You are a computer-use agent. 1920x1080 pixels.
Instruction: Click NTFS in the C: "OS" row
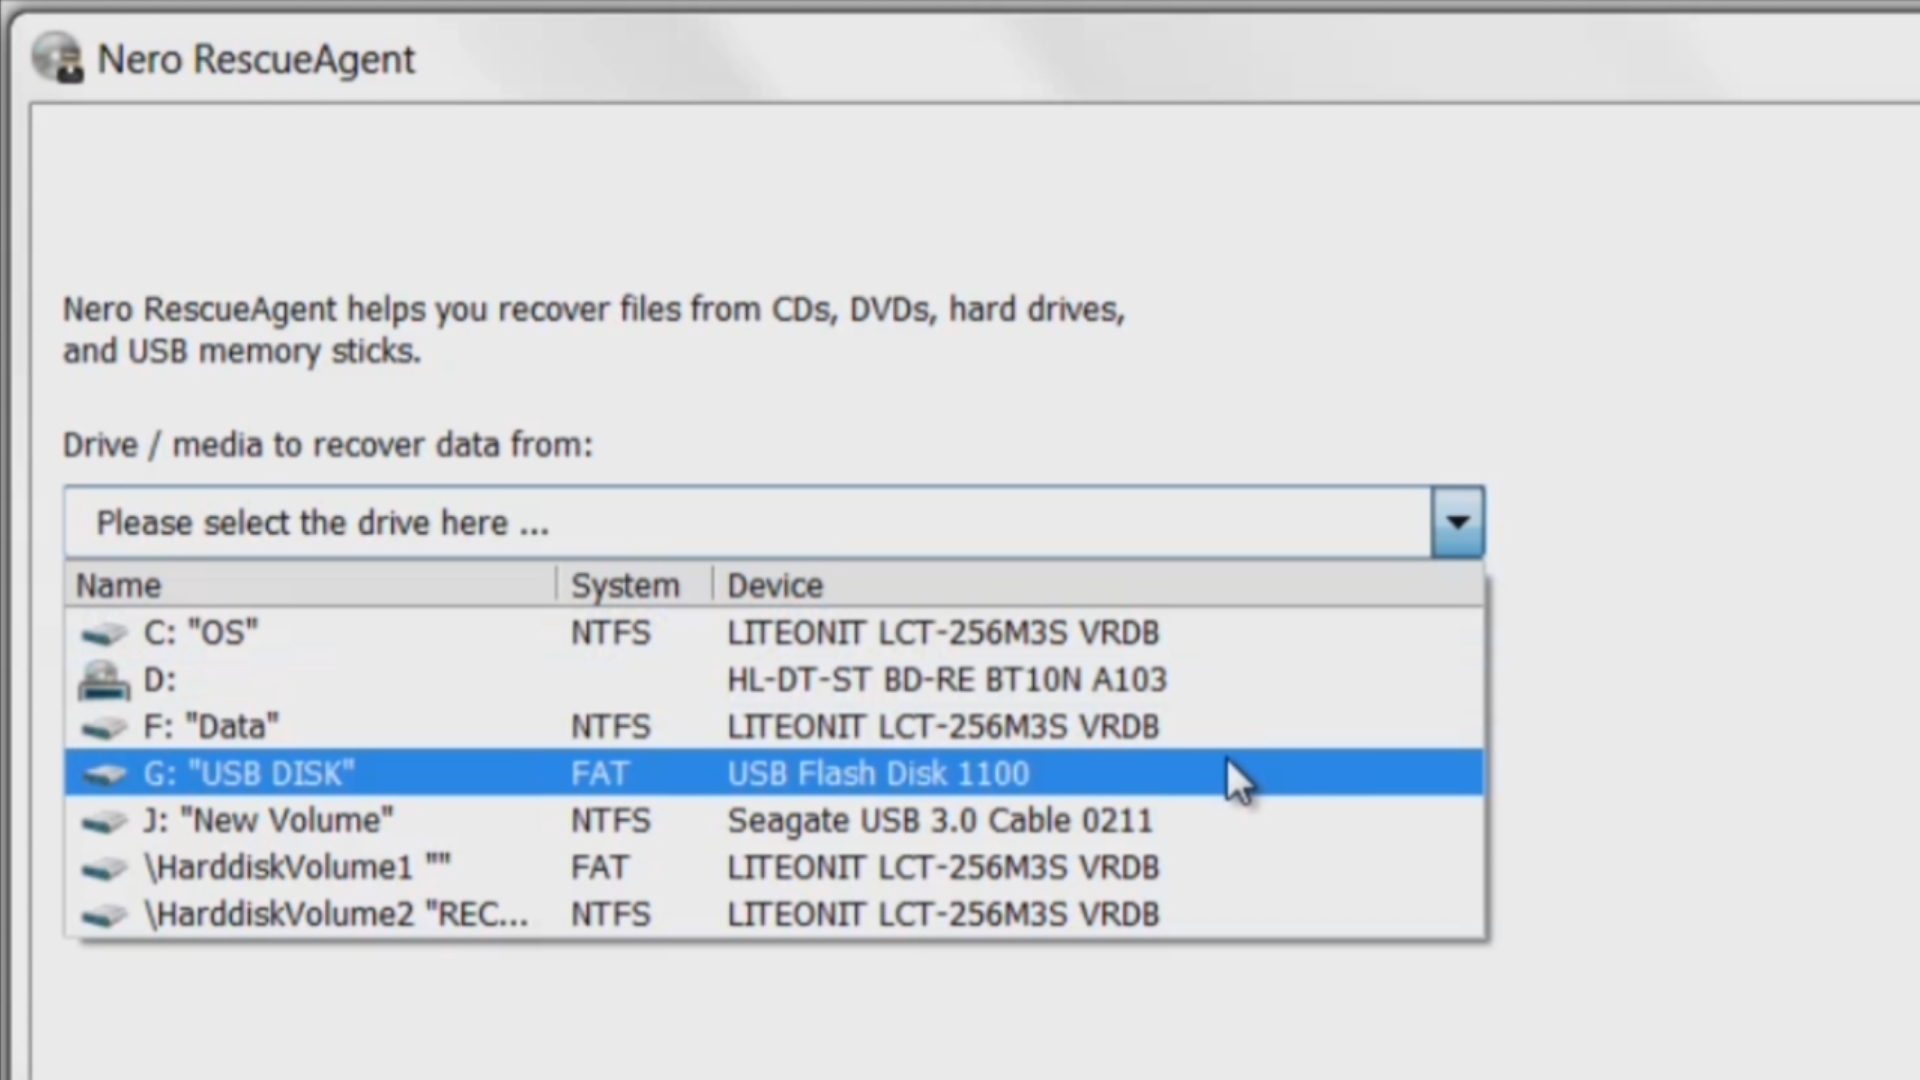click(x=610, y=632)
